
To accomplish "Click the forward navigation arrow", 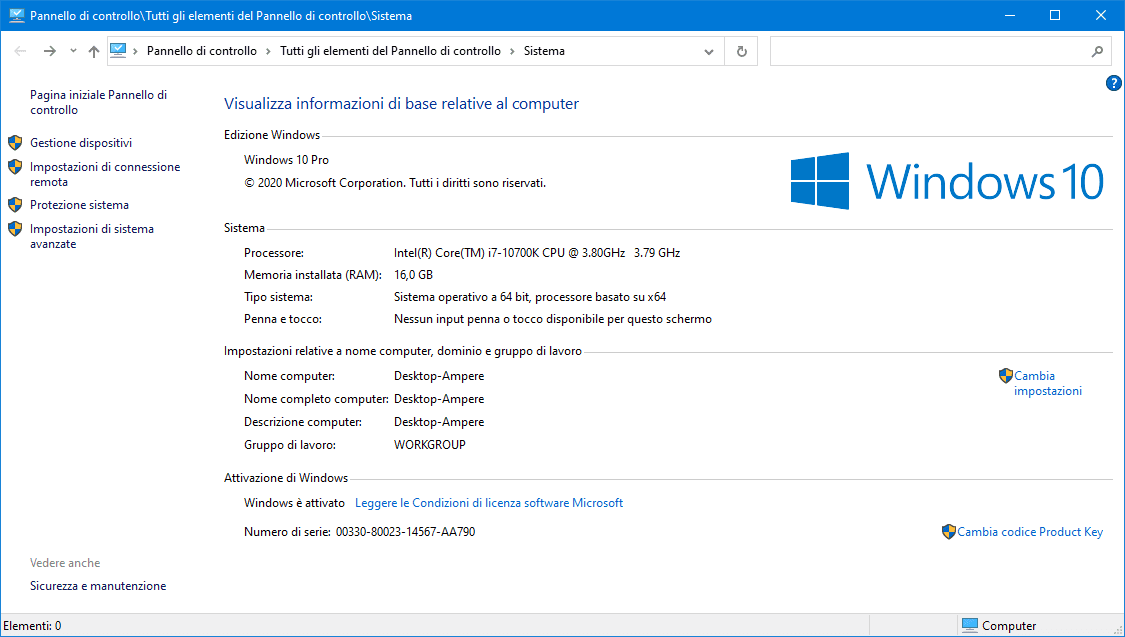I will (x=49, y=51).
